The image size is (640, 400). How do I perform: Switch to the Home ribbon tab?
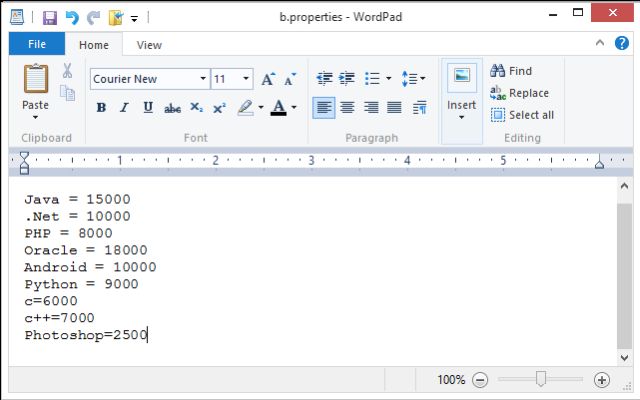pos(94,45)
